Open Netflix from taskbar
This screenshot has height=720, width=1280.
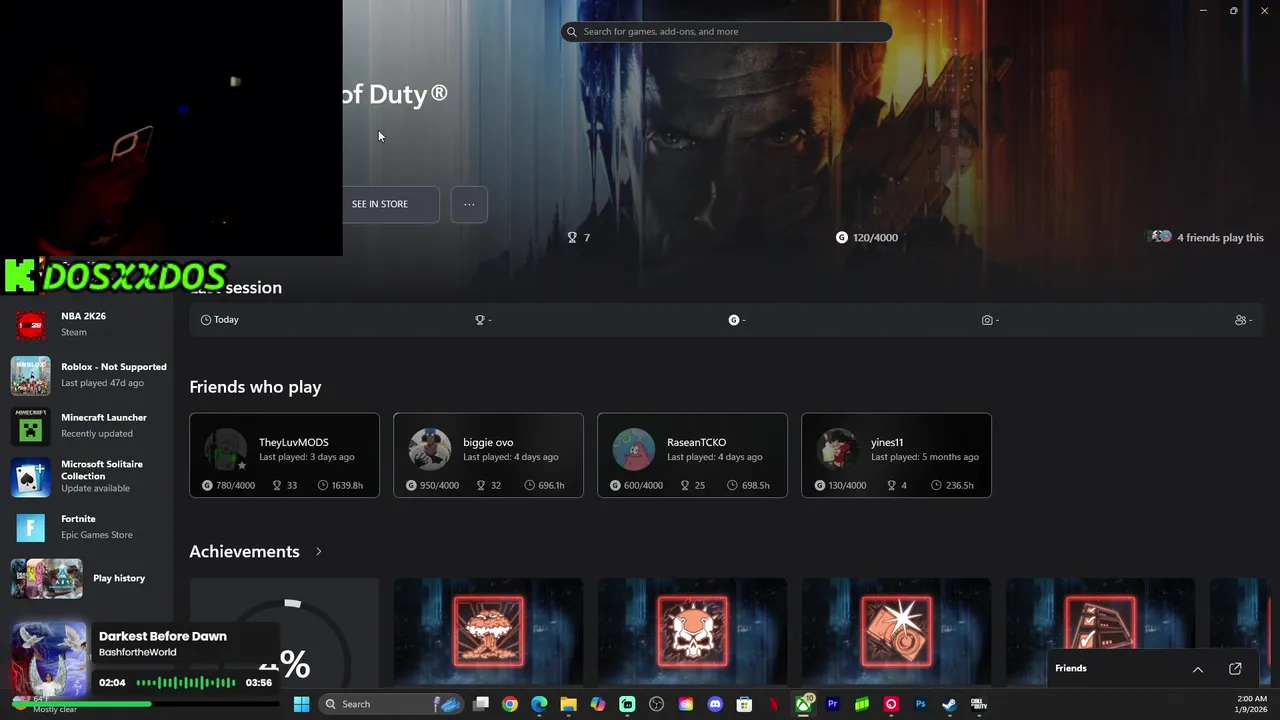click(x=774, y=704)
